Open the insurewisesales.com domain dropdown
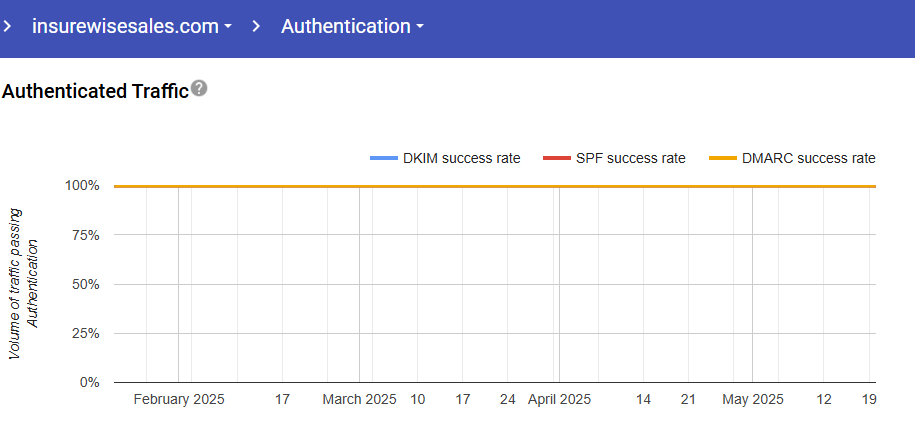 point(125,27)
